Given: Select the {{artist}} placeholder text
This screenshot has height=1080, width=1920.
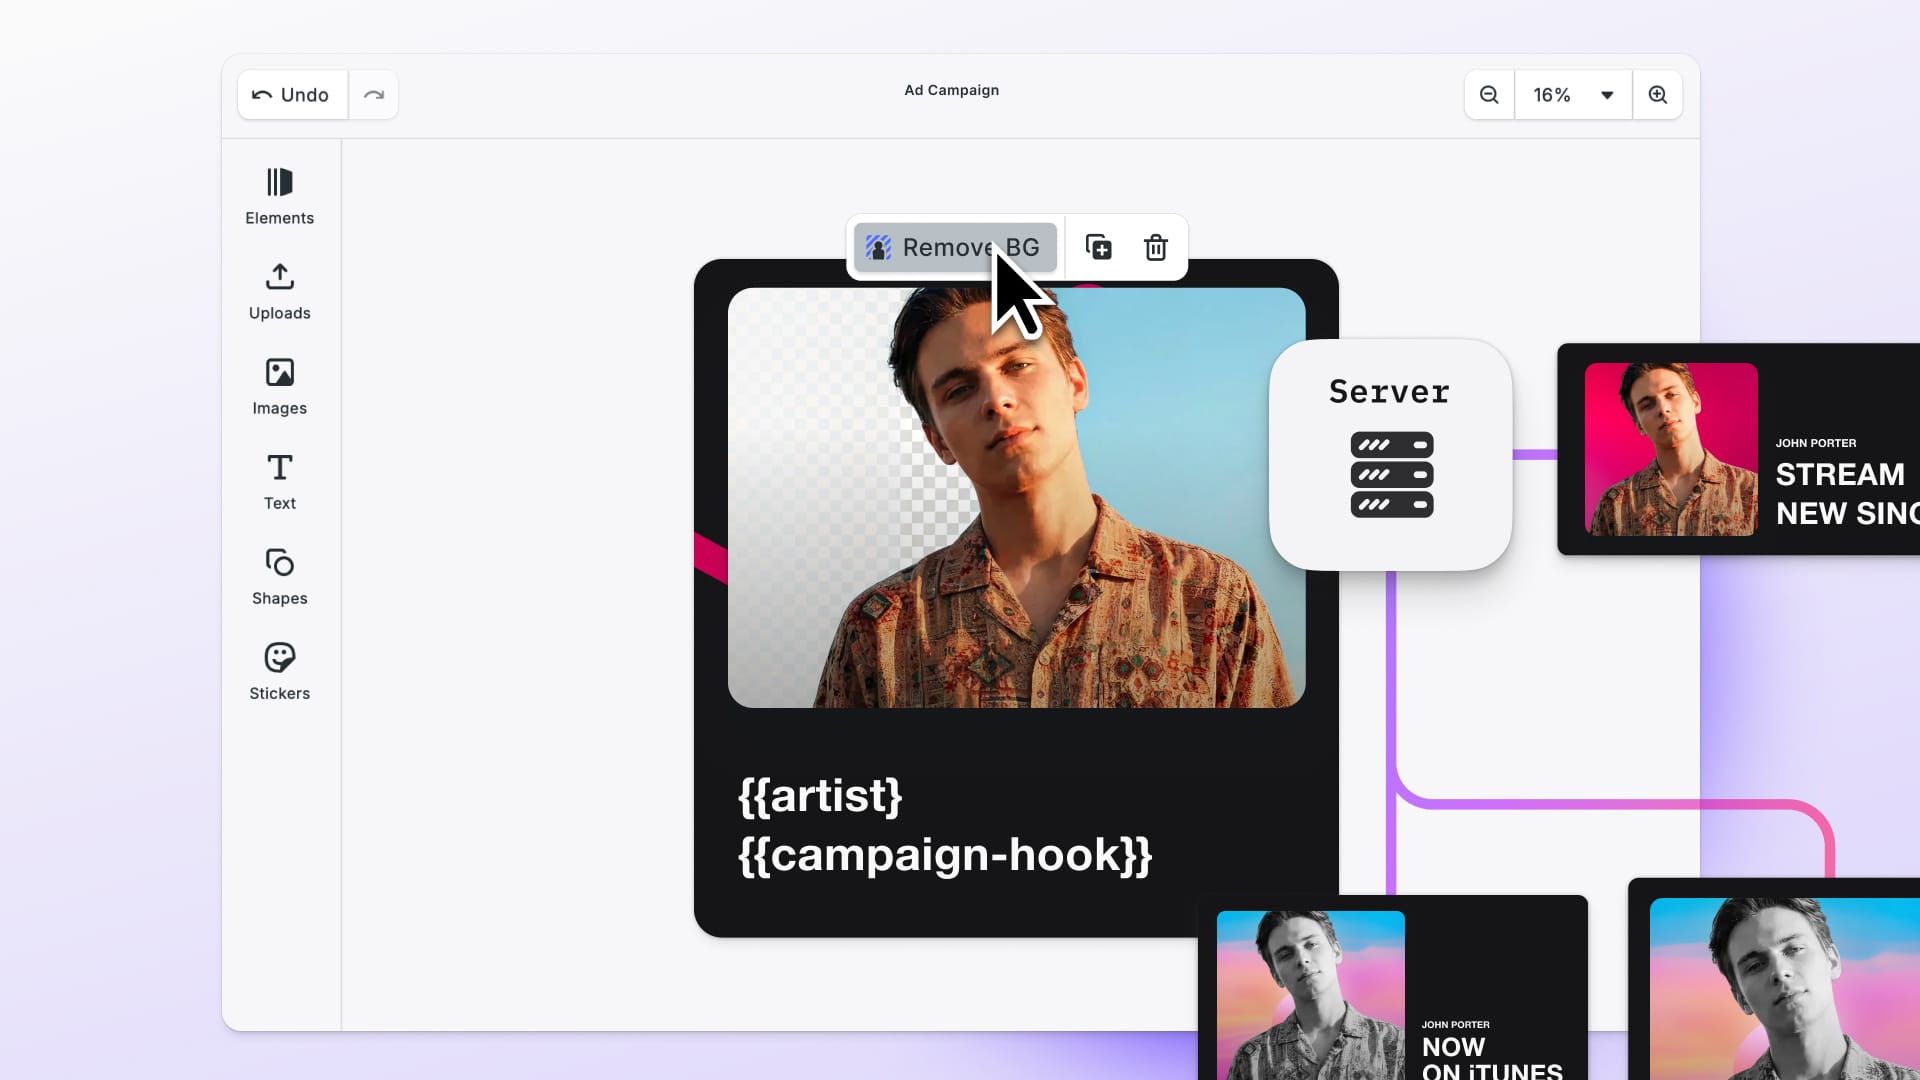Looking at the screenshot, I should [820, 796].
